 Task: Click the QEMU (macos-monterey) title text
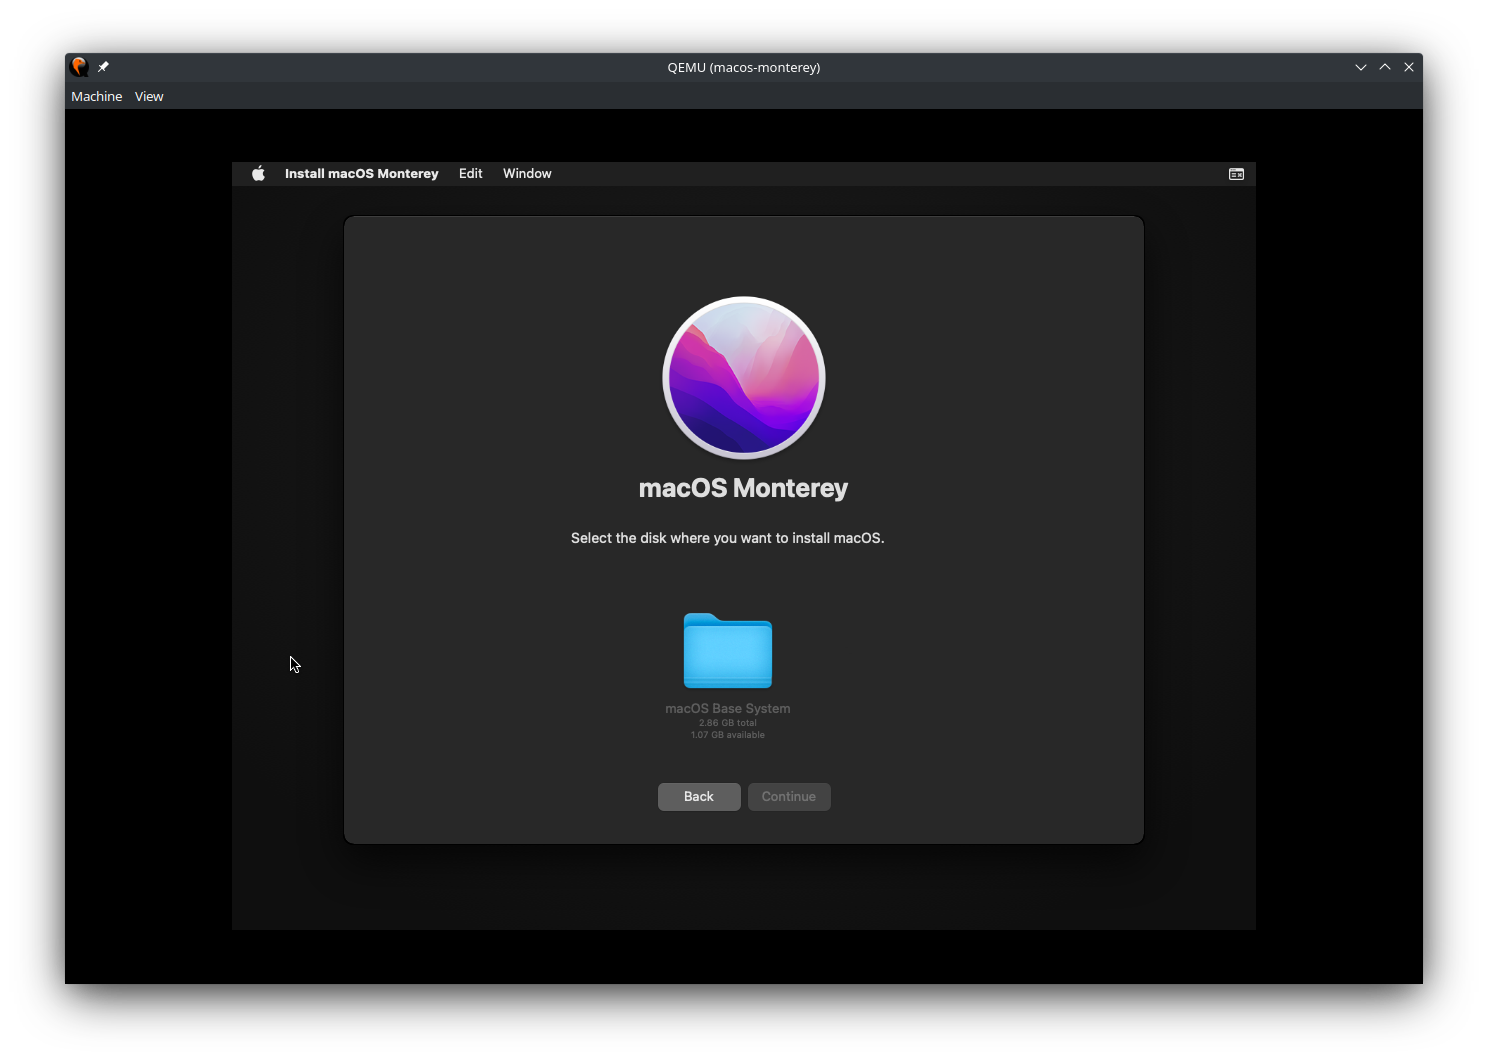point(744,67)
